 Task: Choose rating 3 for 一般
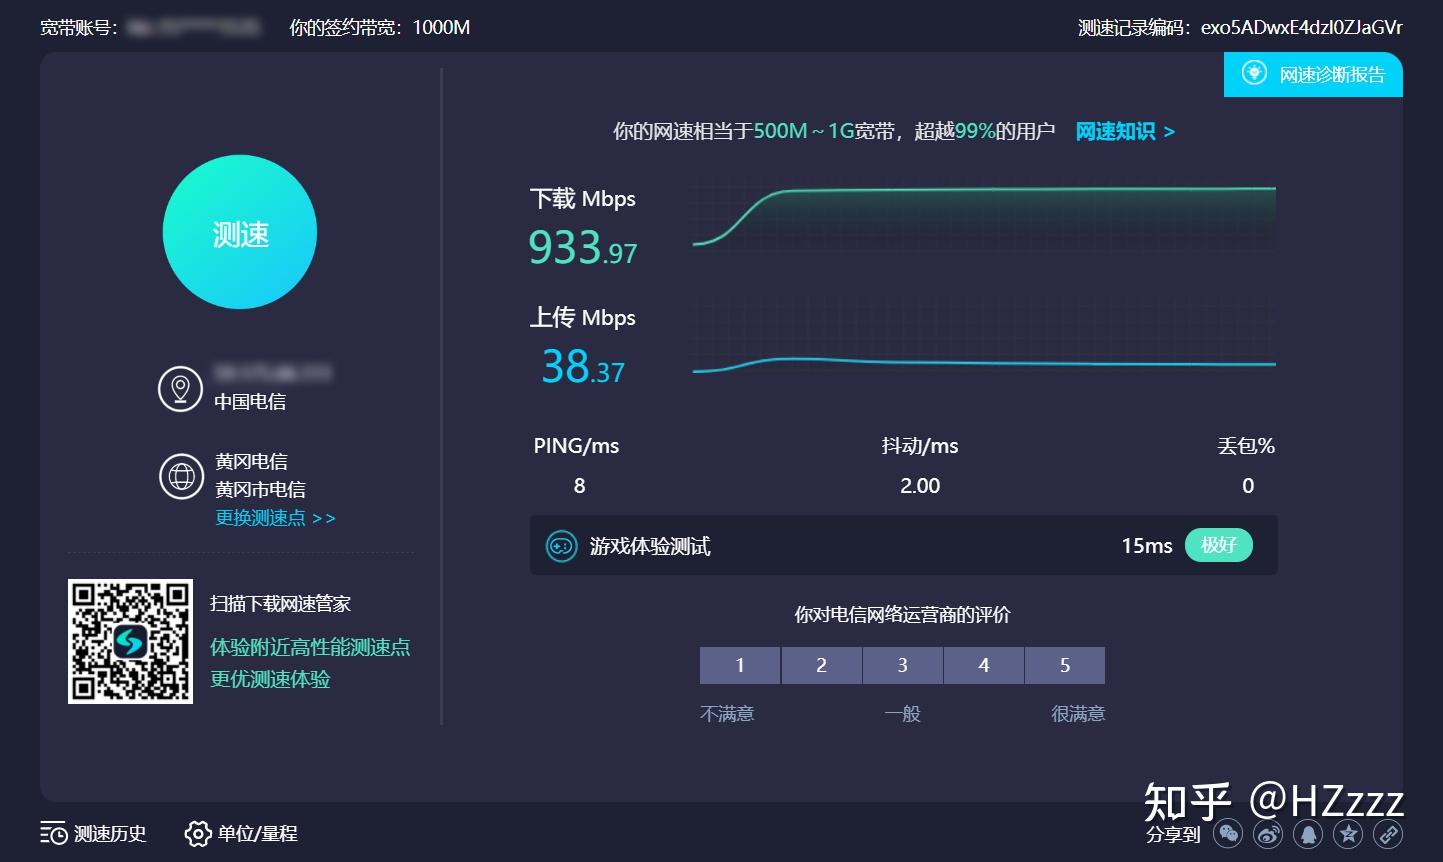pos(902,665)
